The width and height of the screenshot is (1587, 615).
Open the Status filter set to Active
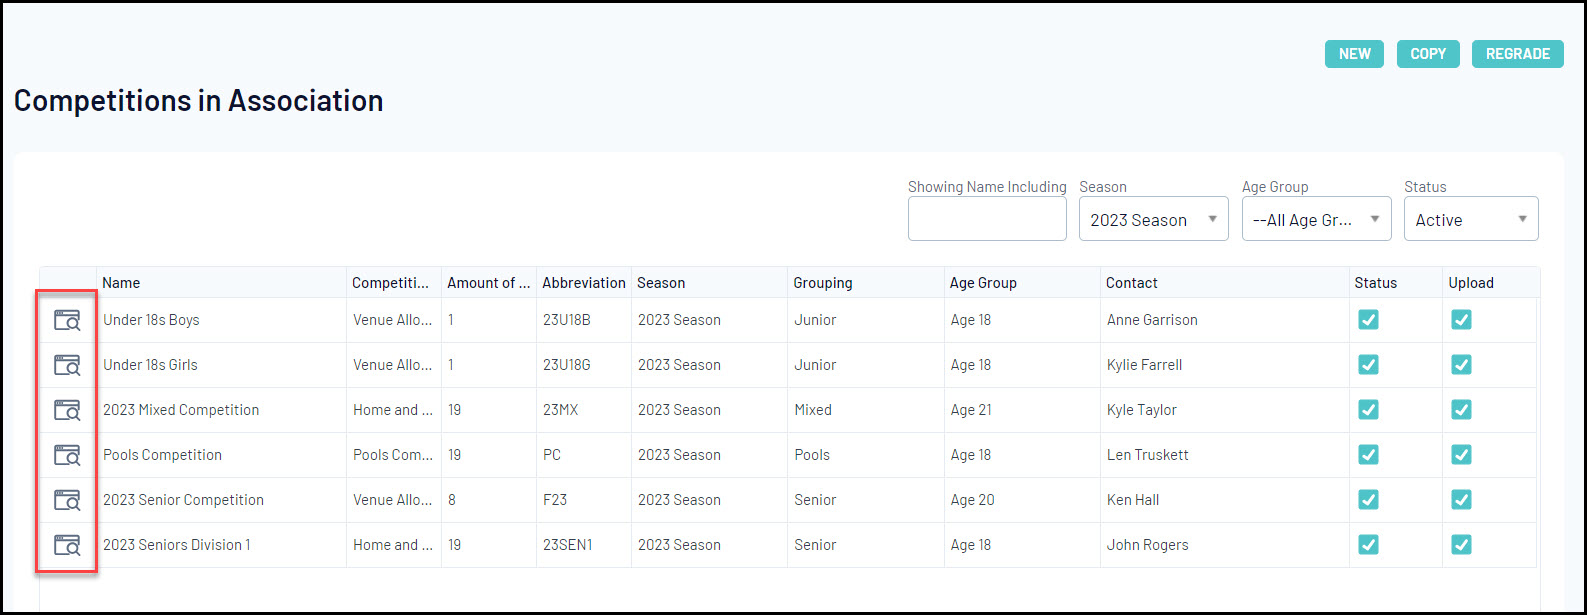click(1470, 220)
